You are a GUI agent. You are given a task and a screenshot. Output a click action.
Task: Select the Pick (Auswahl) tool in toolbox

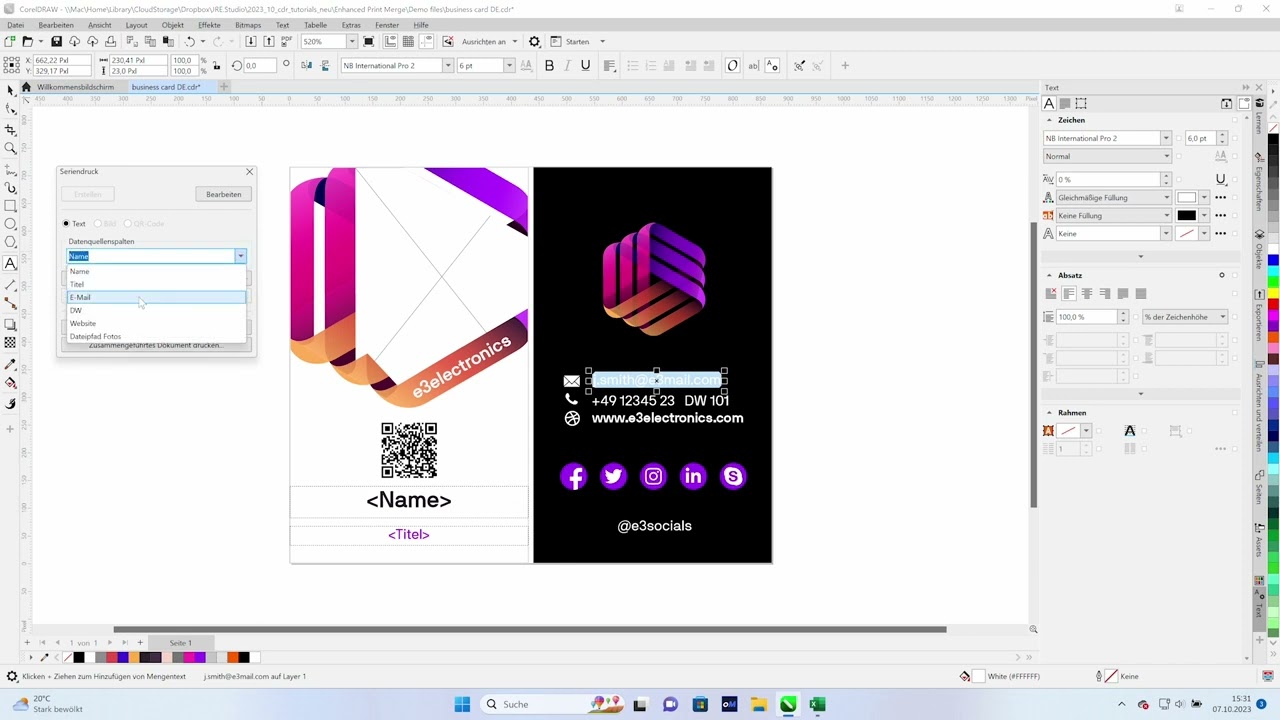(10, 91)
